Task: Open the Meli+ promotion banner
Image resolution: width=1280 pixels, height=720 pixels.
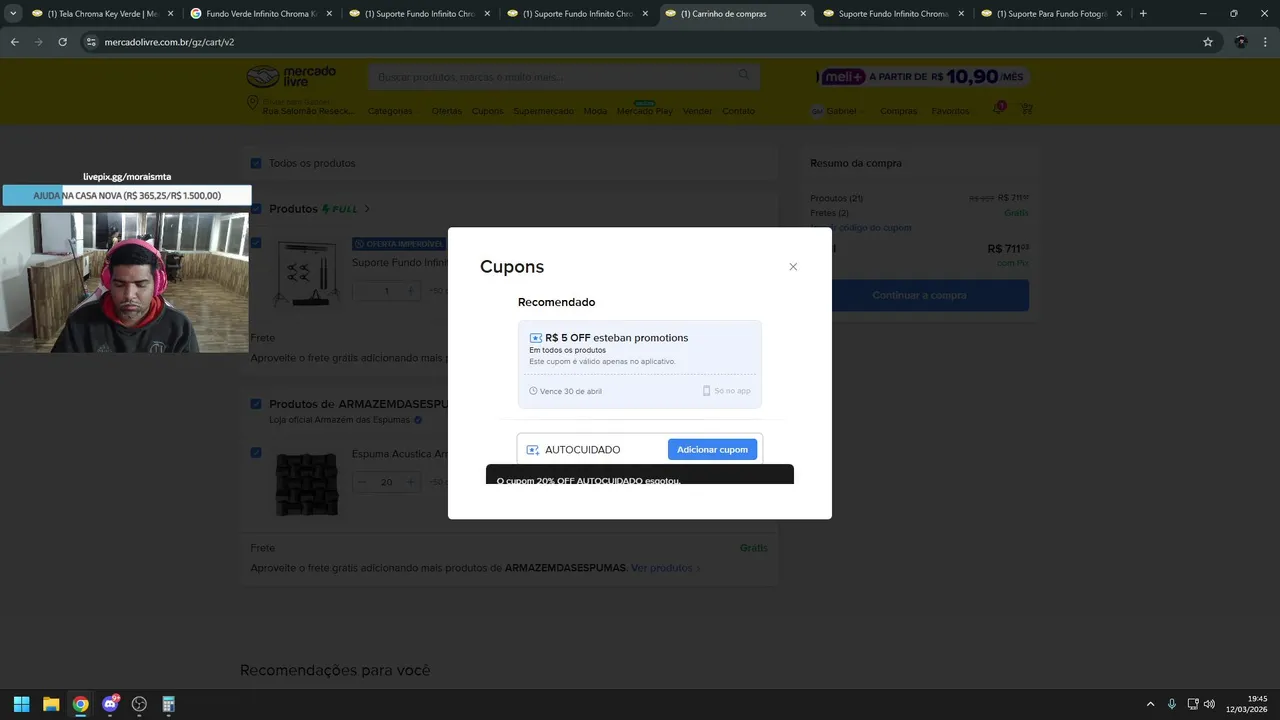Action: point(924,77)
